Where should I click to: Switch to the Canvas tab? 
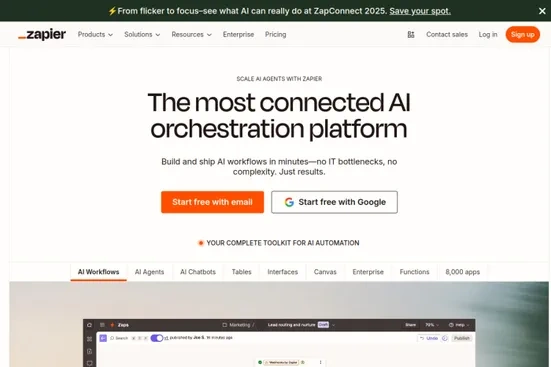pyautogui.click(x=325, y=272)
